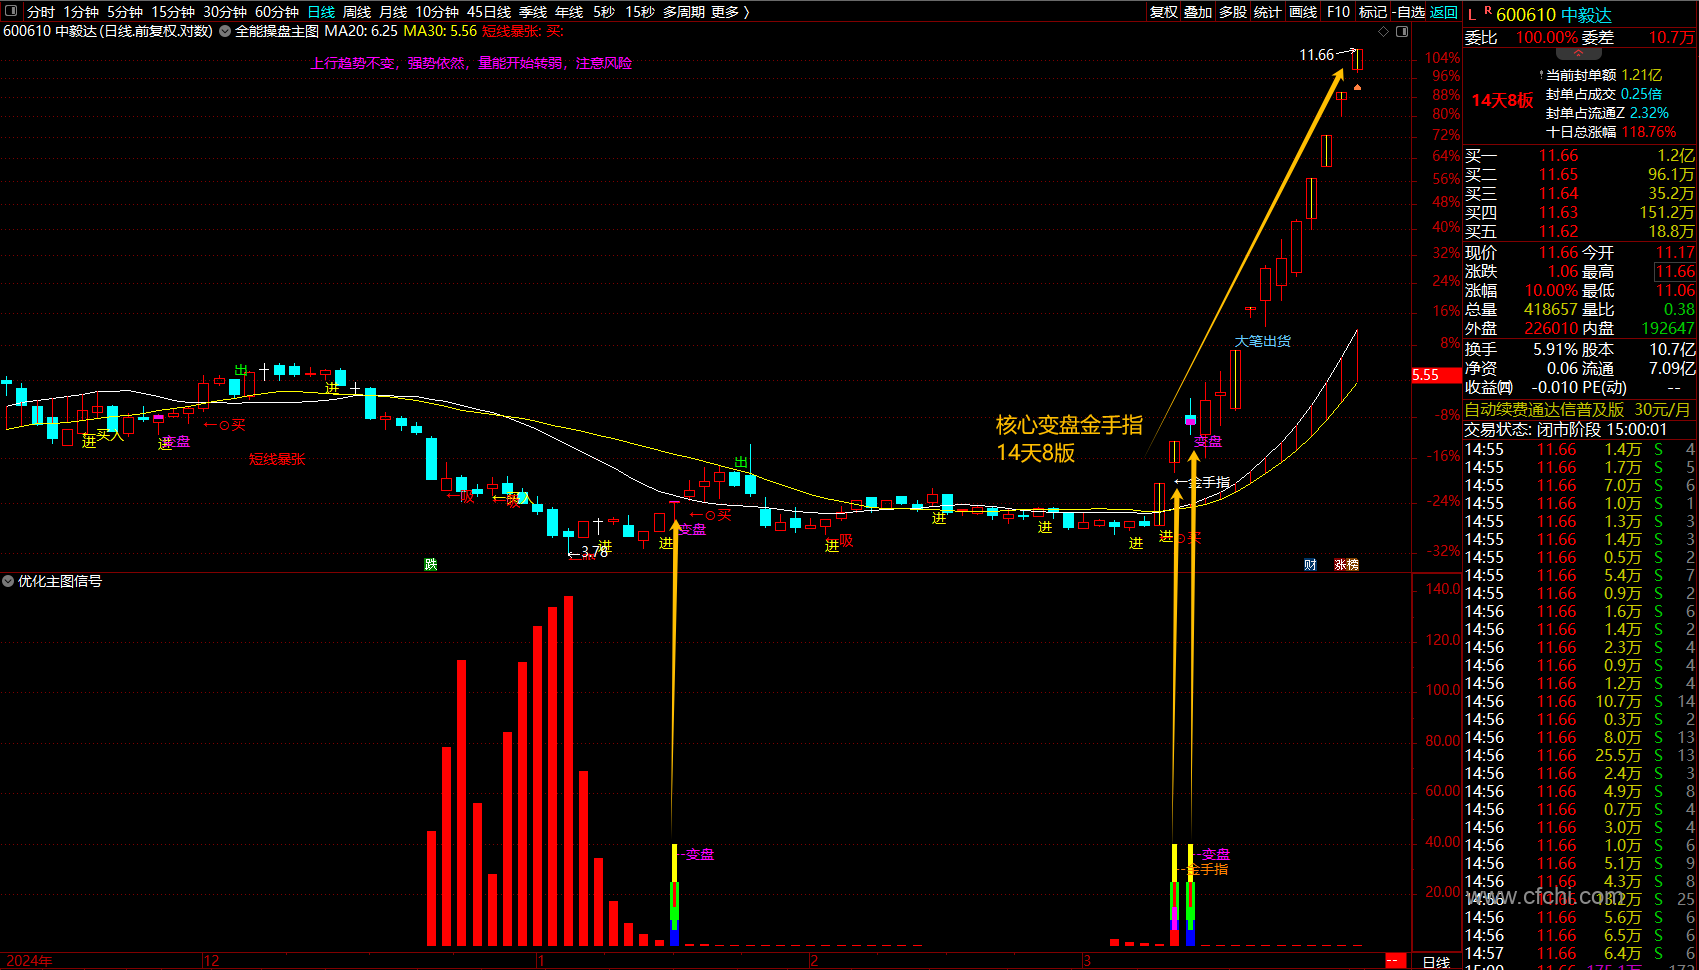
Task: Switch to 季线 quarterly chart
Action: 533,12
